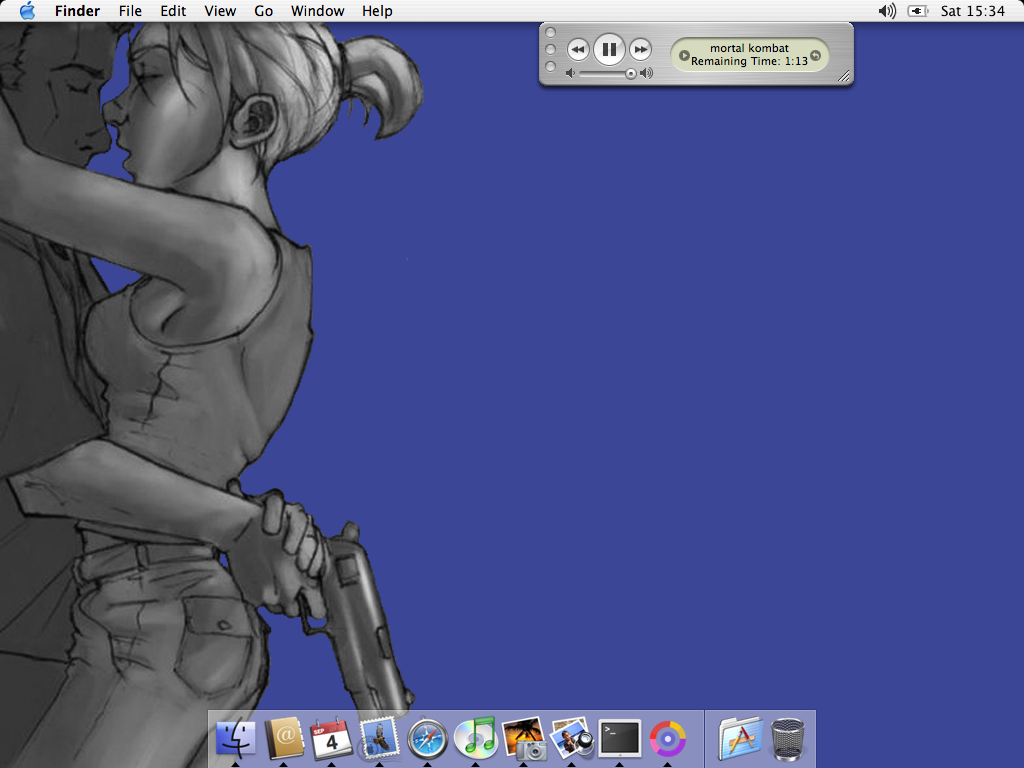
Task: Open the Go menu
Action: click(263, 11)
